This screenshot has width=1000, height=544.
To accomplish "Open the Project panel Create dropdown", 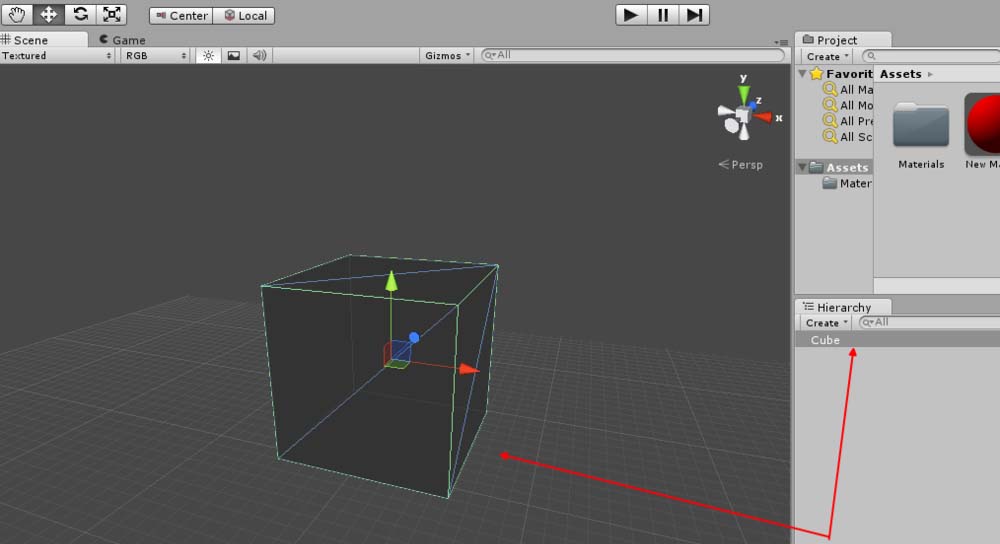I will (827, 56).
